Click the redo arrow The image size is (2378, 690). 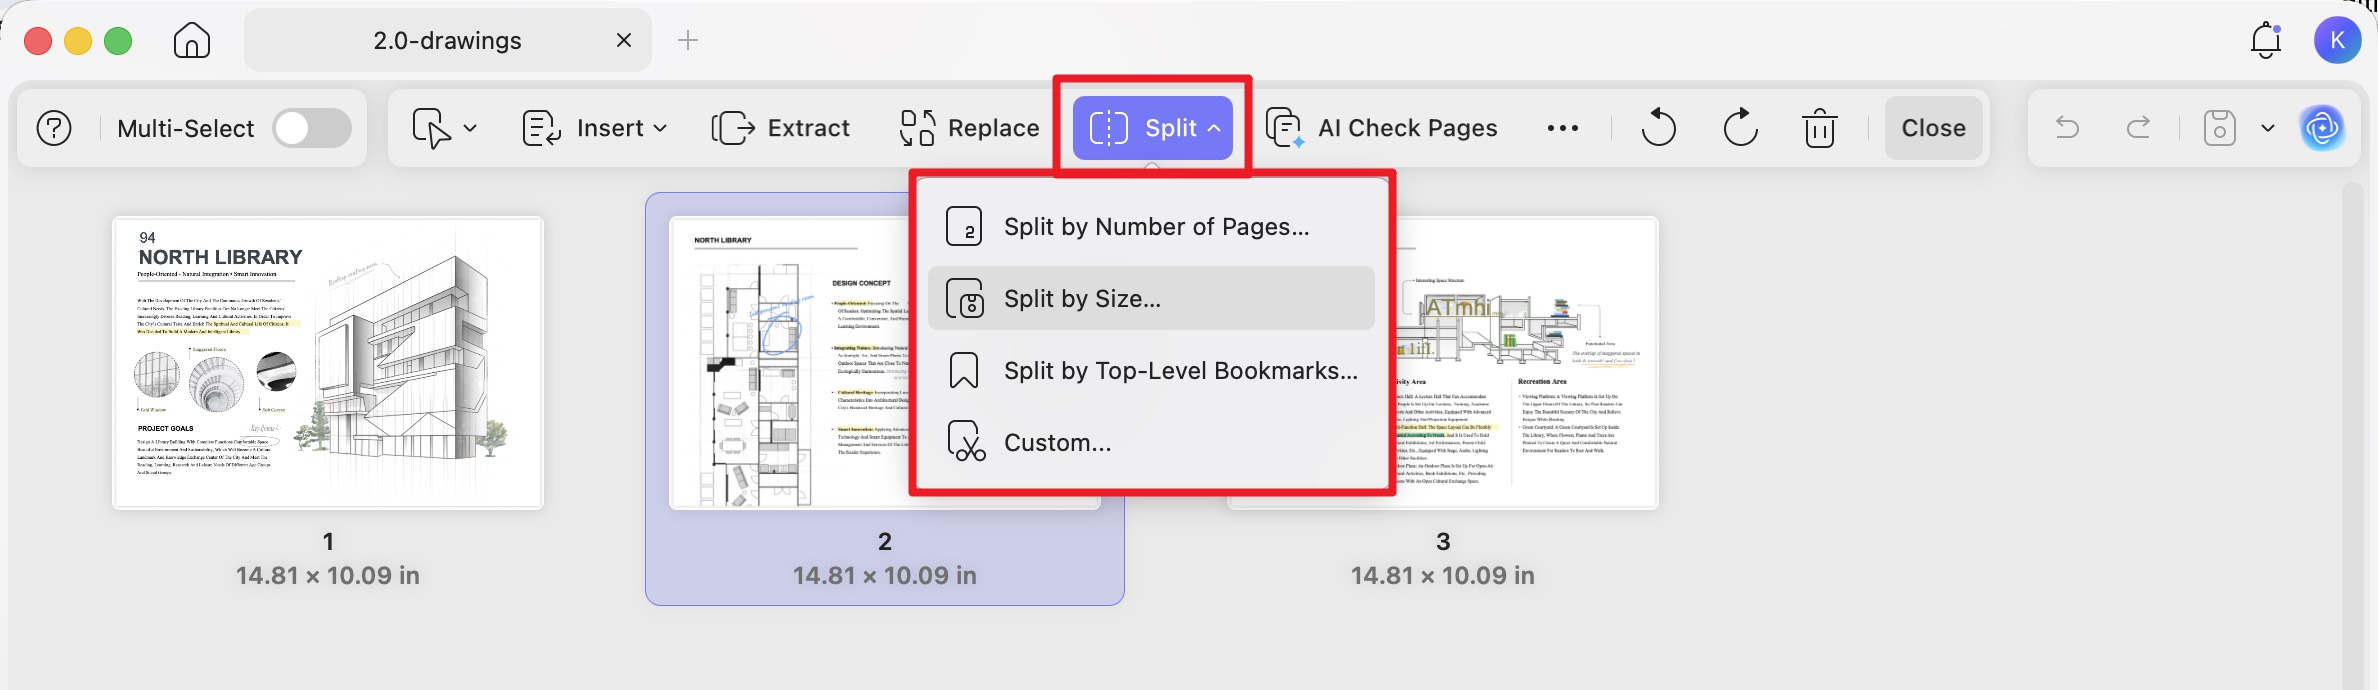point(2139,128)
